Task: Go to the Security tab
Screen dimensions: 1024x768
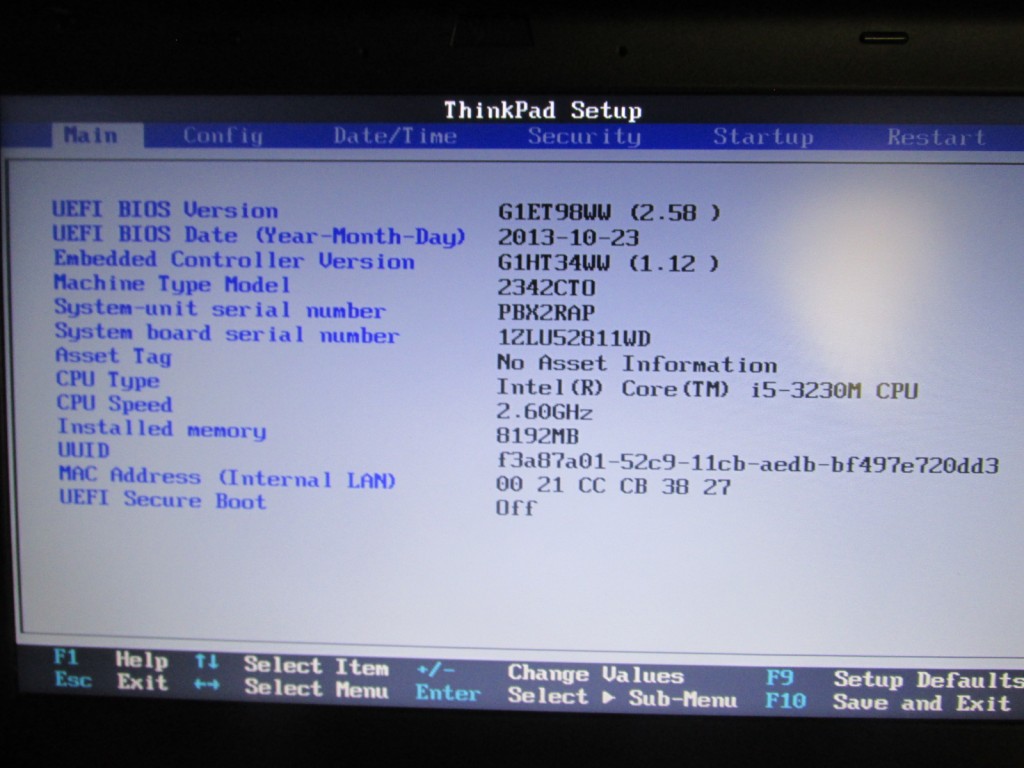Action: click(584, 137)
